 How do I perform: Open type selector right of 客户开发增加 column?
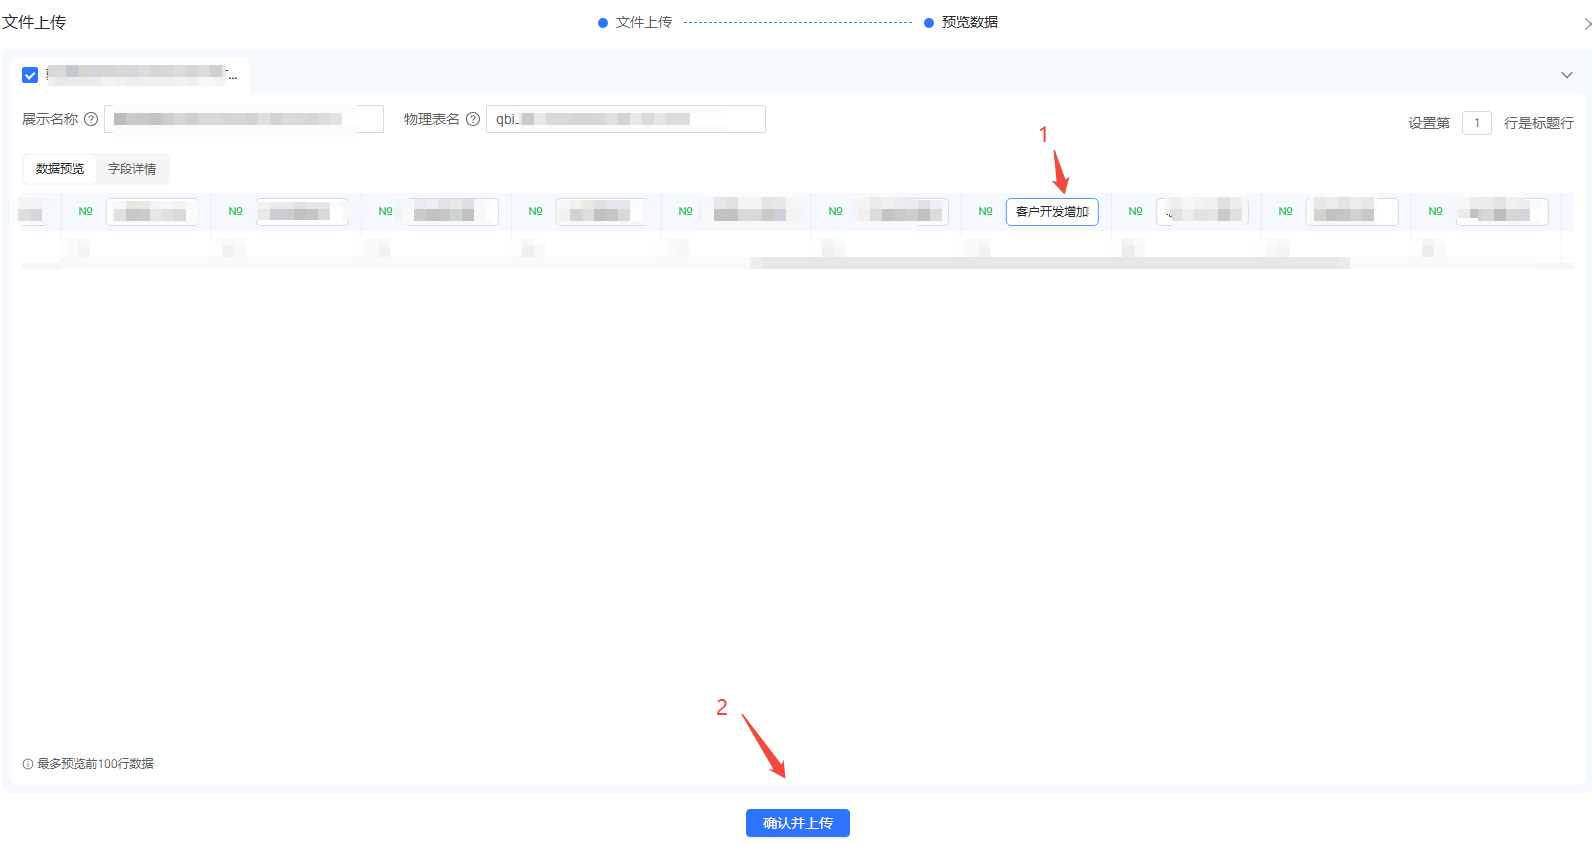point(1135,211)
